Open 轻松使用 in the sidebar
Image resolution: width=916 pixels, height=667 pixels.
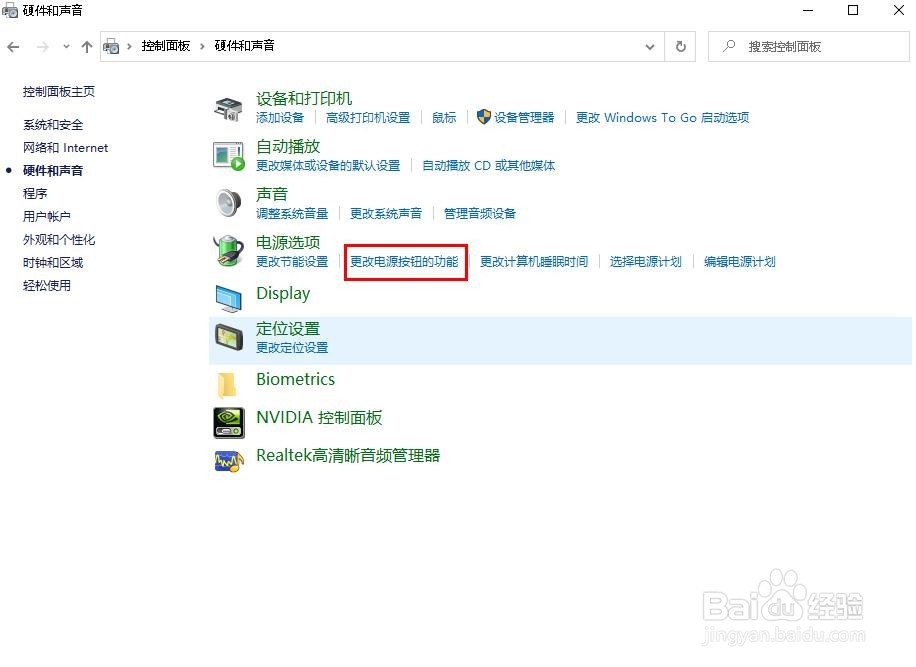[47, 286]
